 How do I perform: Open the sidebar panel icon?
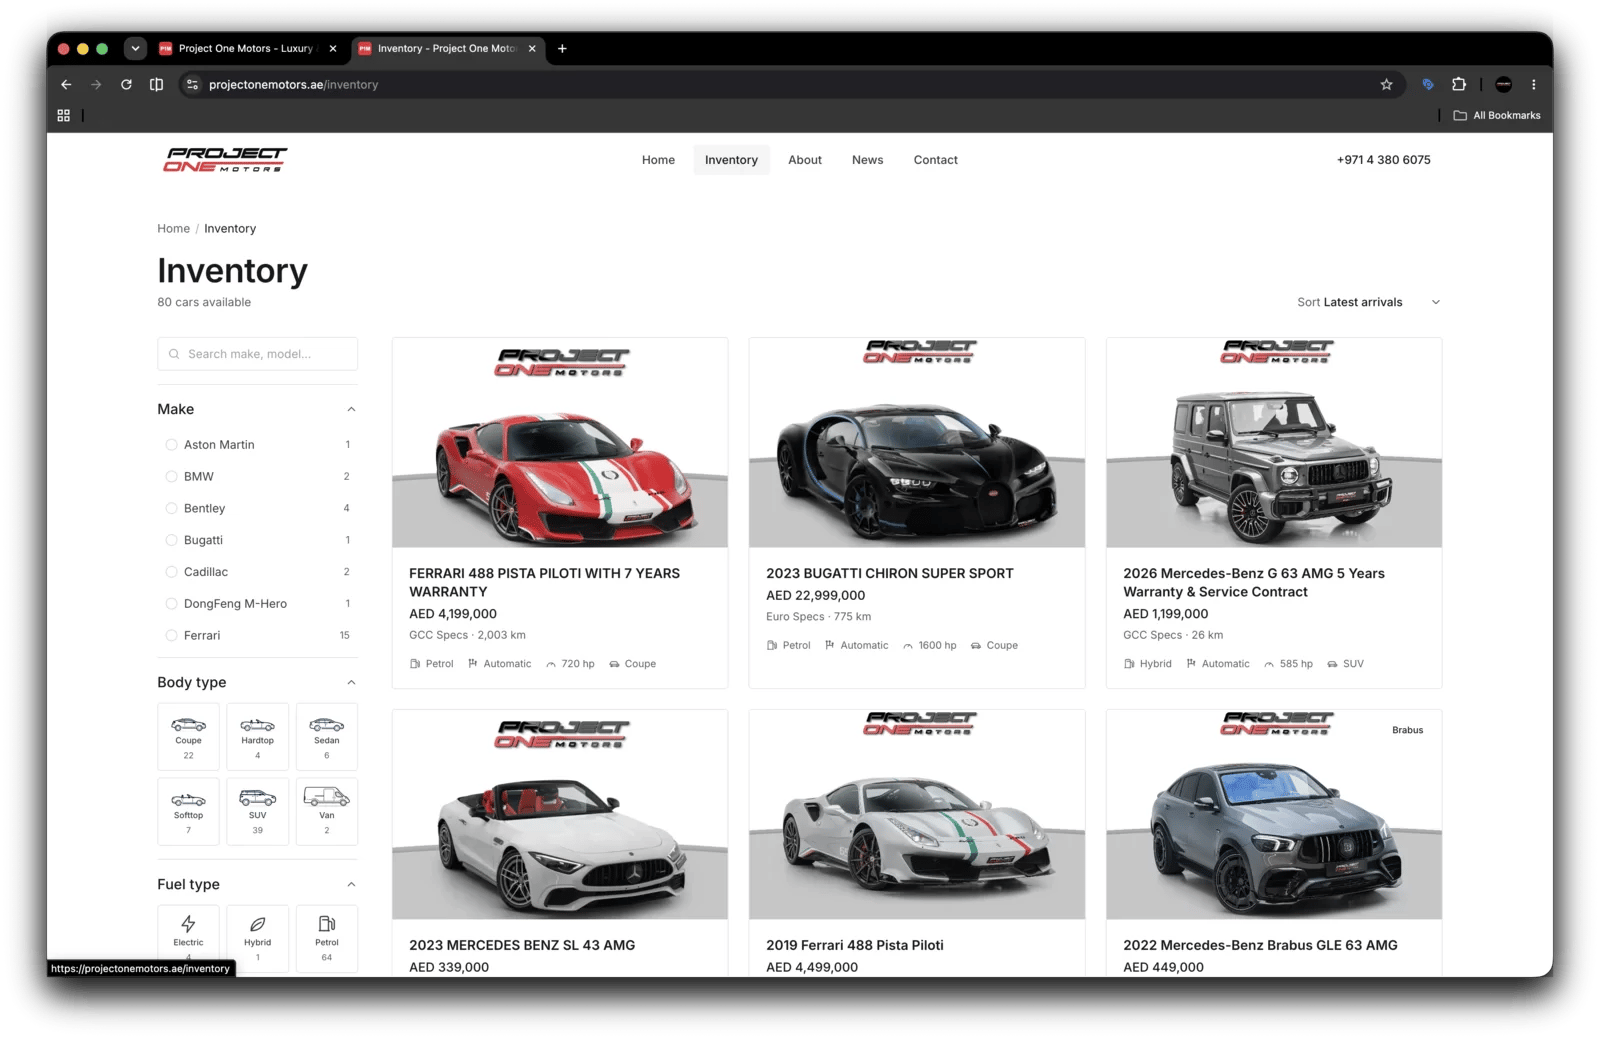(156, 85)
